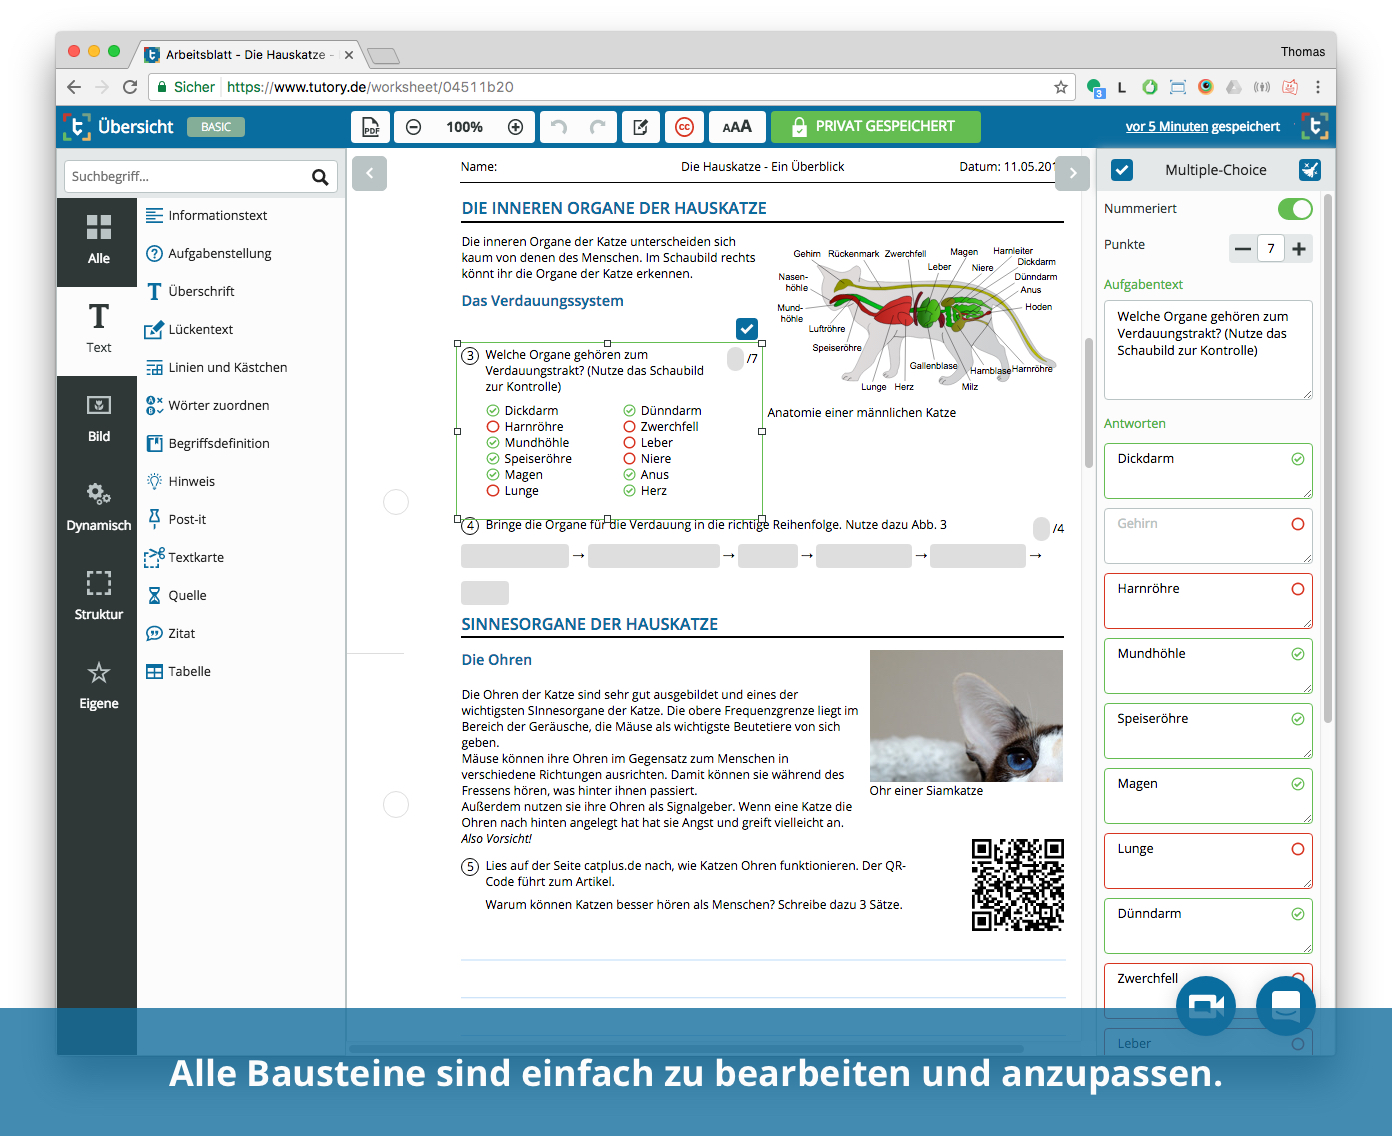Choose the Informationstext building block
This screenshot has height=1136, width=1392.
tap(207, 215)
